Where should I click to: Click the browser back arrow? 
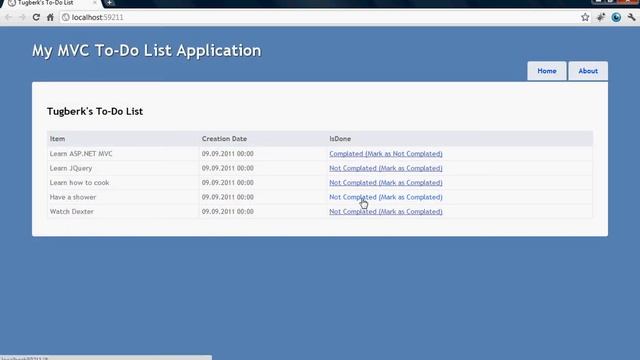8,17
